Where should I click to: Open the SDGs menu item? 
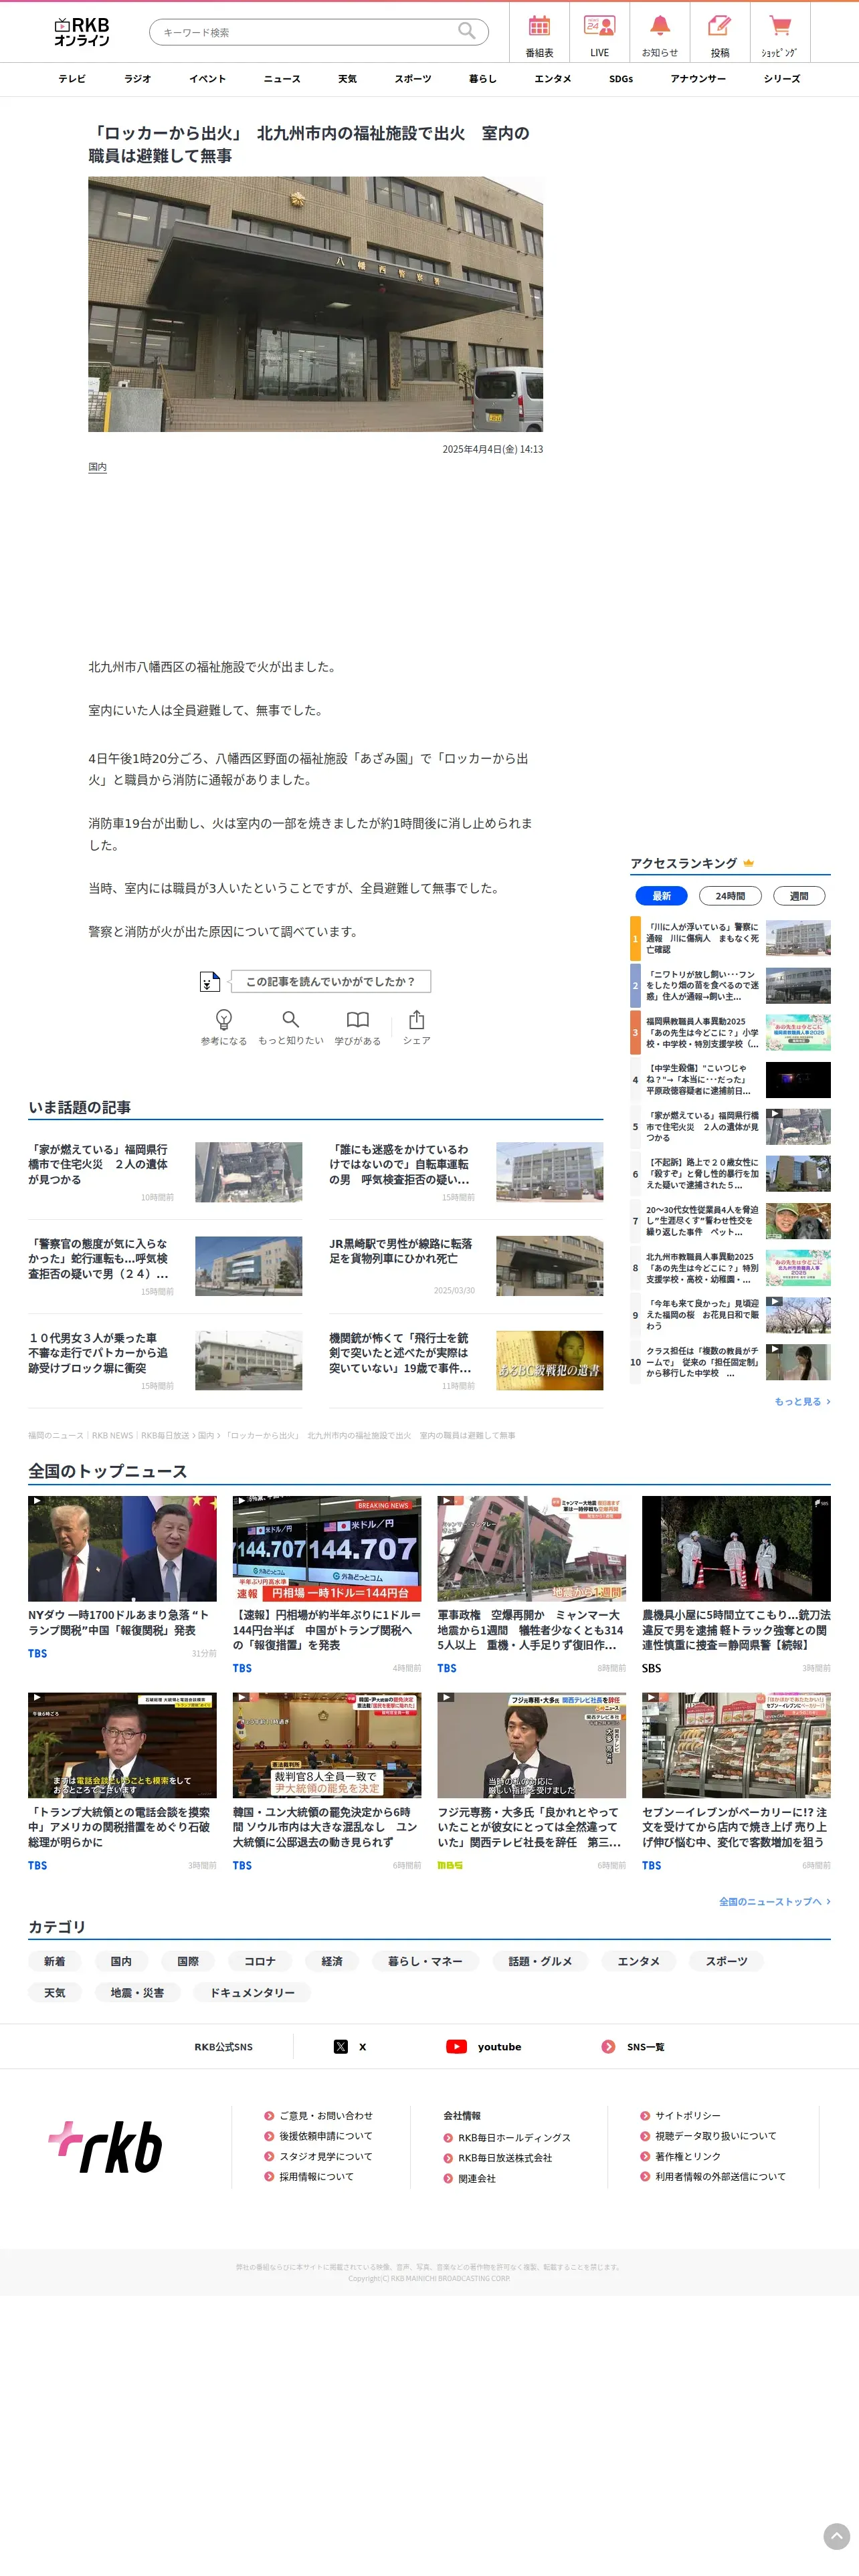click(x=621, y=79)
